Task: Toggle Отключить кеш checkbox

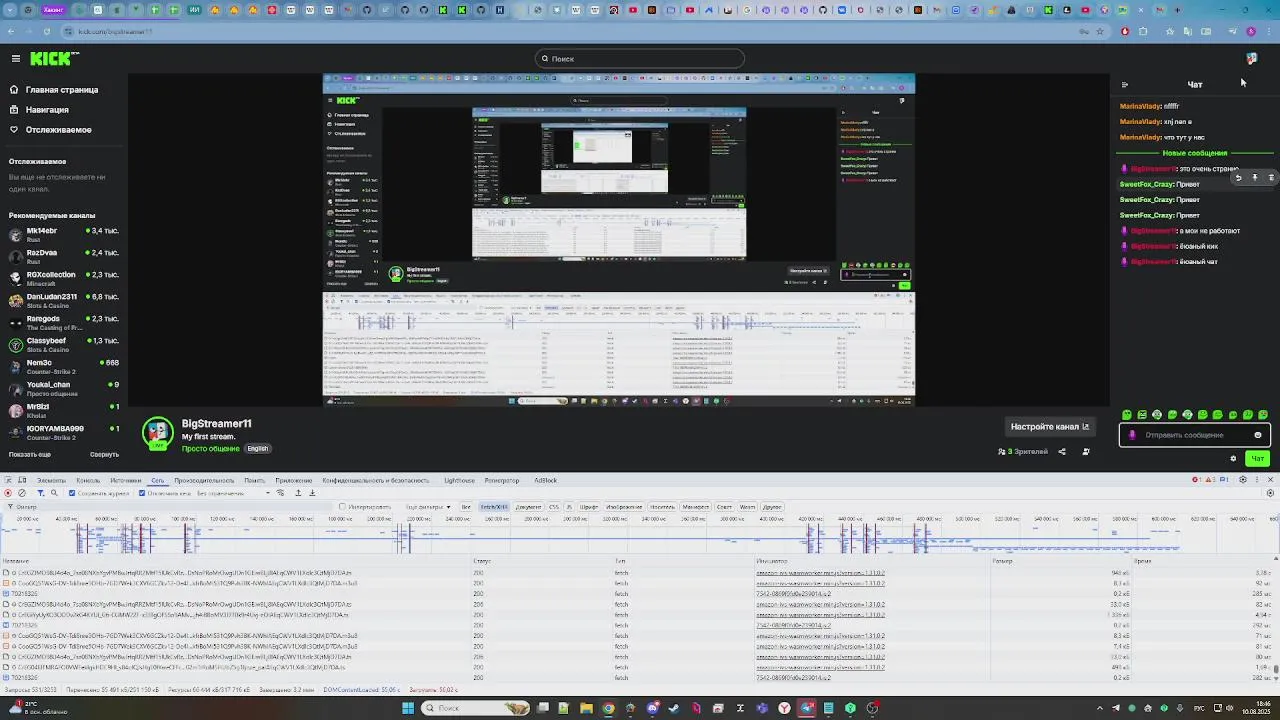Action: (142, 493)
